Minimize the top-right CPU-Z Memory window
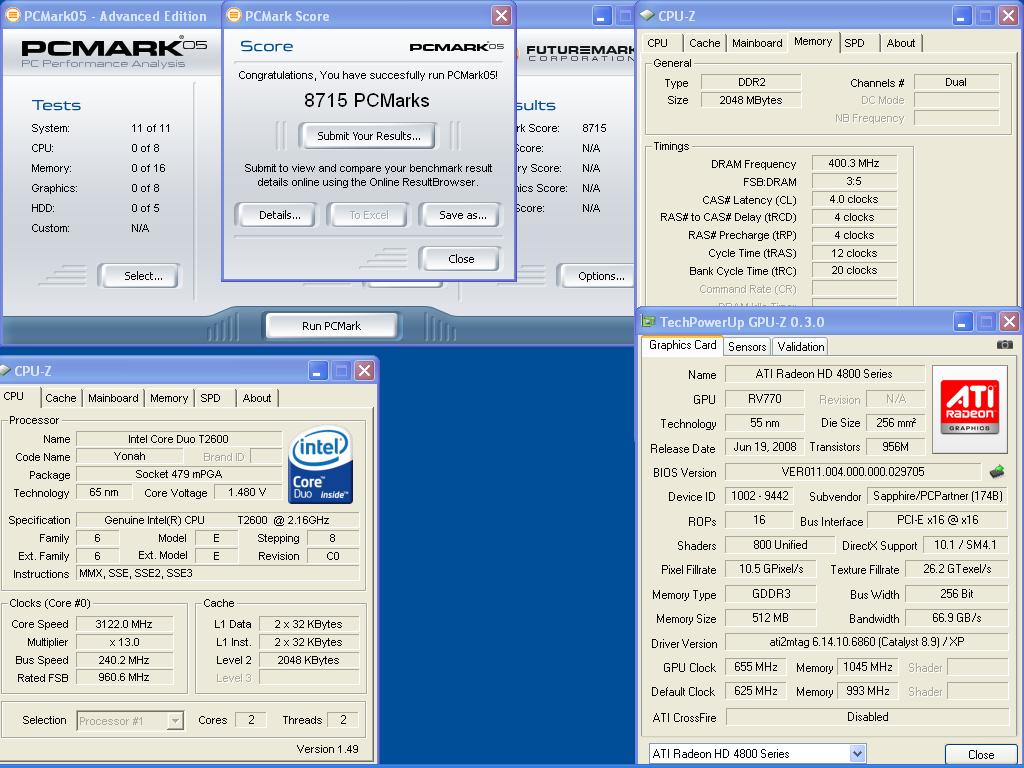 point(962,16)
